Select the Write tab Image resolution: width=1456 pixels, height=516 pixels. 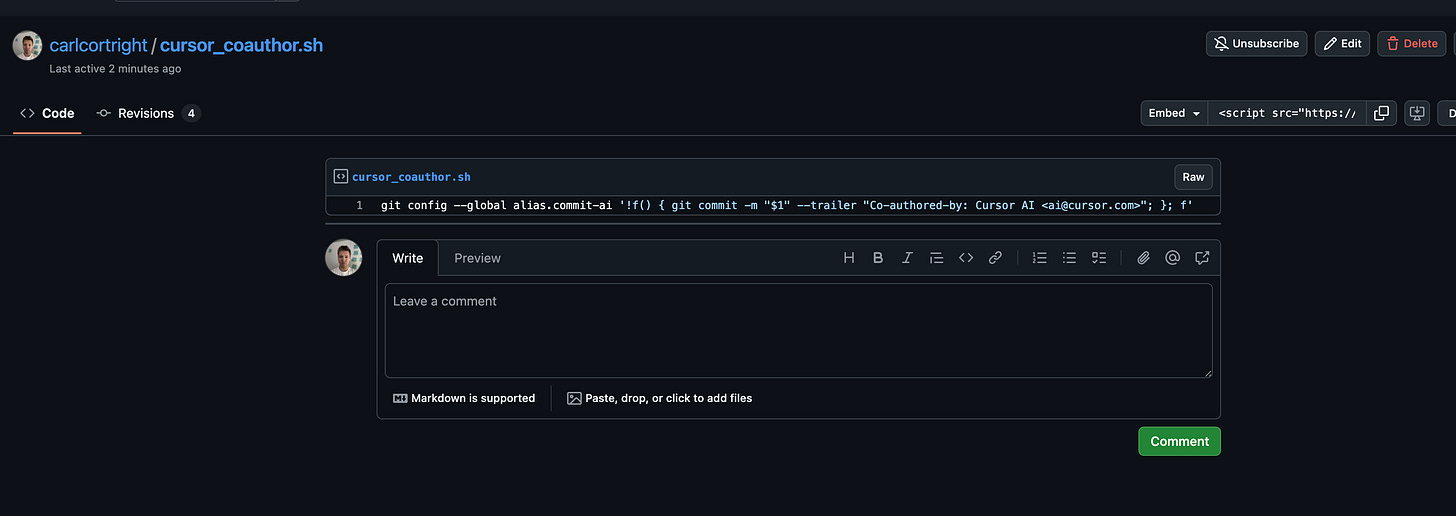coord(407,258)
